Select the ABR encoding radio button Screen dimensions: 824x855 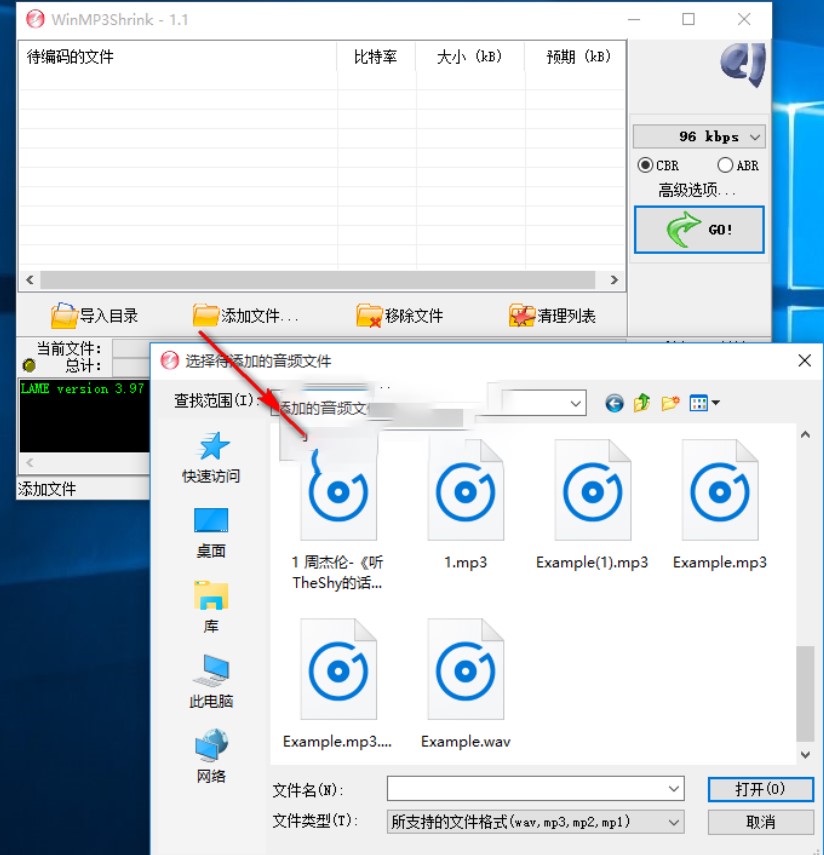(x=725, y=165)
